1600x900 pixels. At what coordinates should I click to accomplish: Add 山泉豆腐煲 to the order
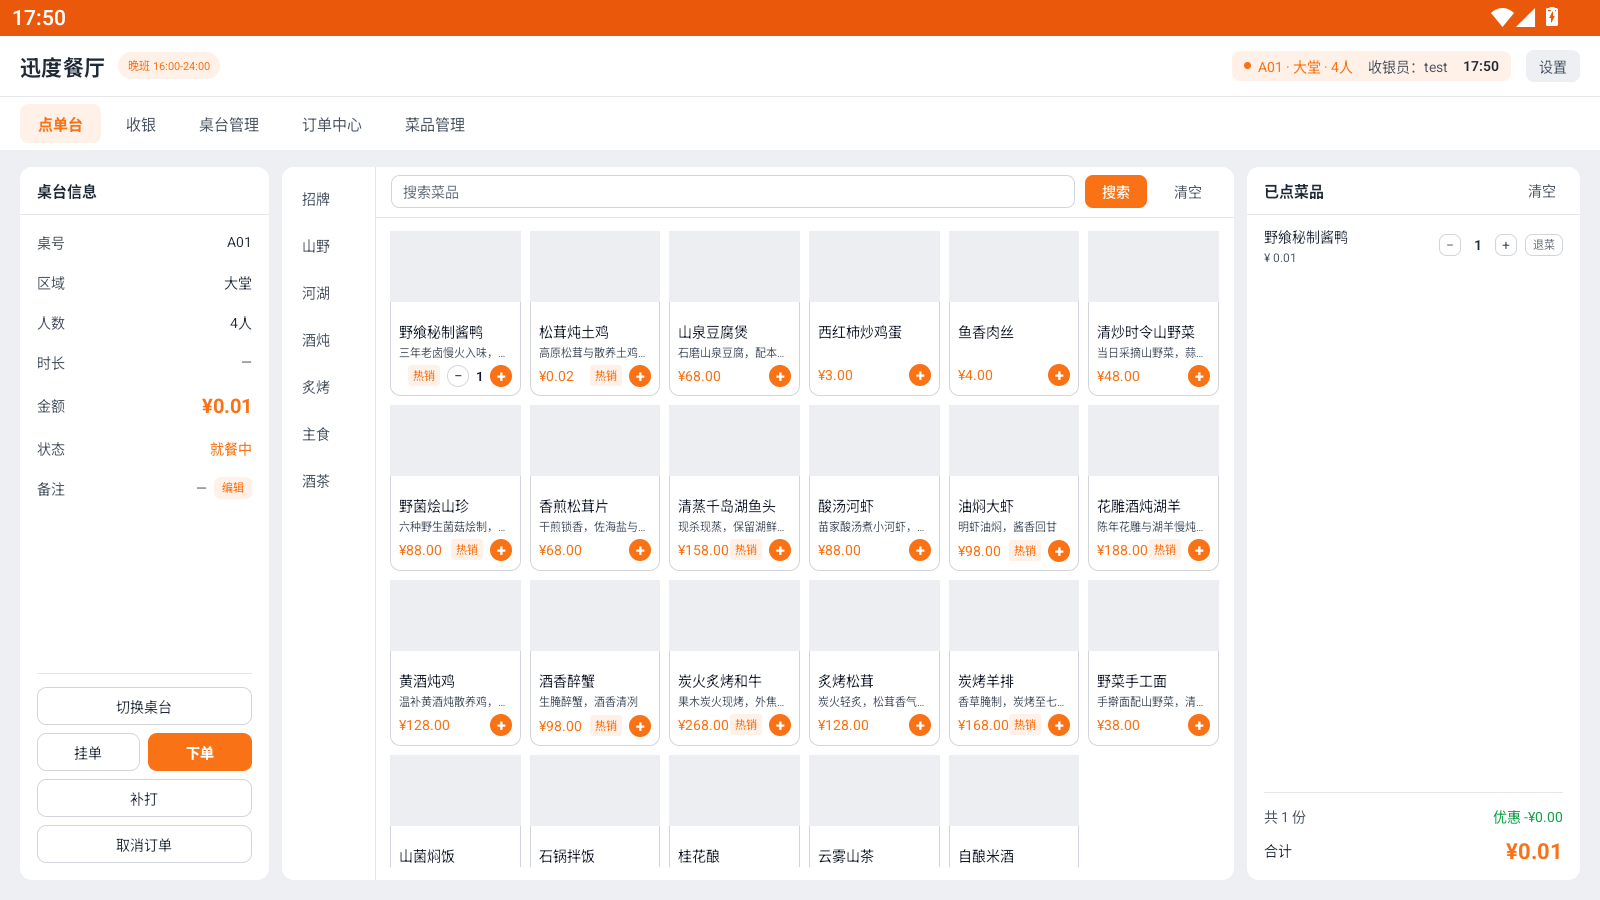[780, 376]
